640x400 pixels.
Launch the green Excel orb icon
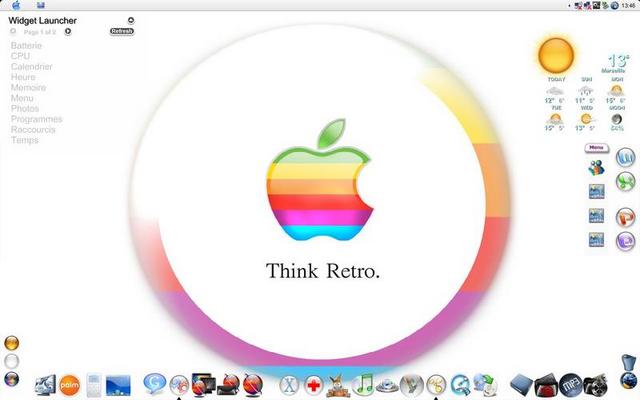[x=625, y=182]
